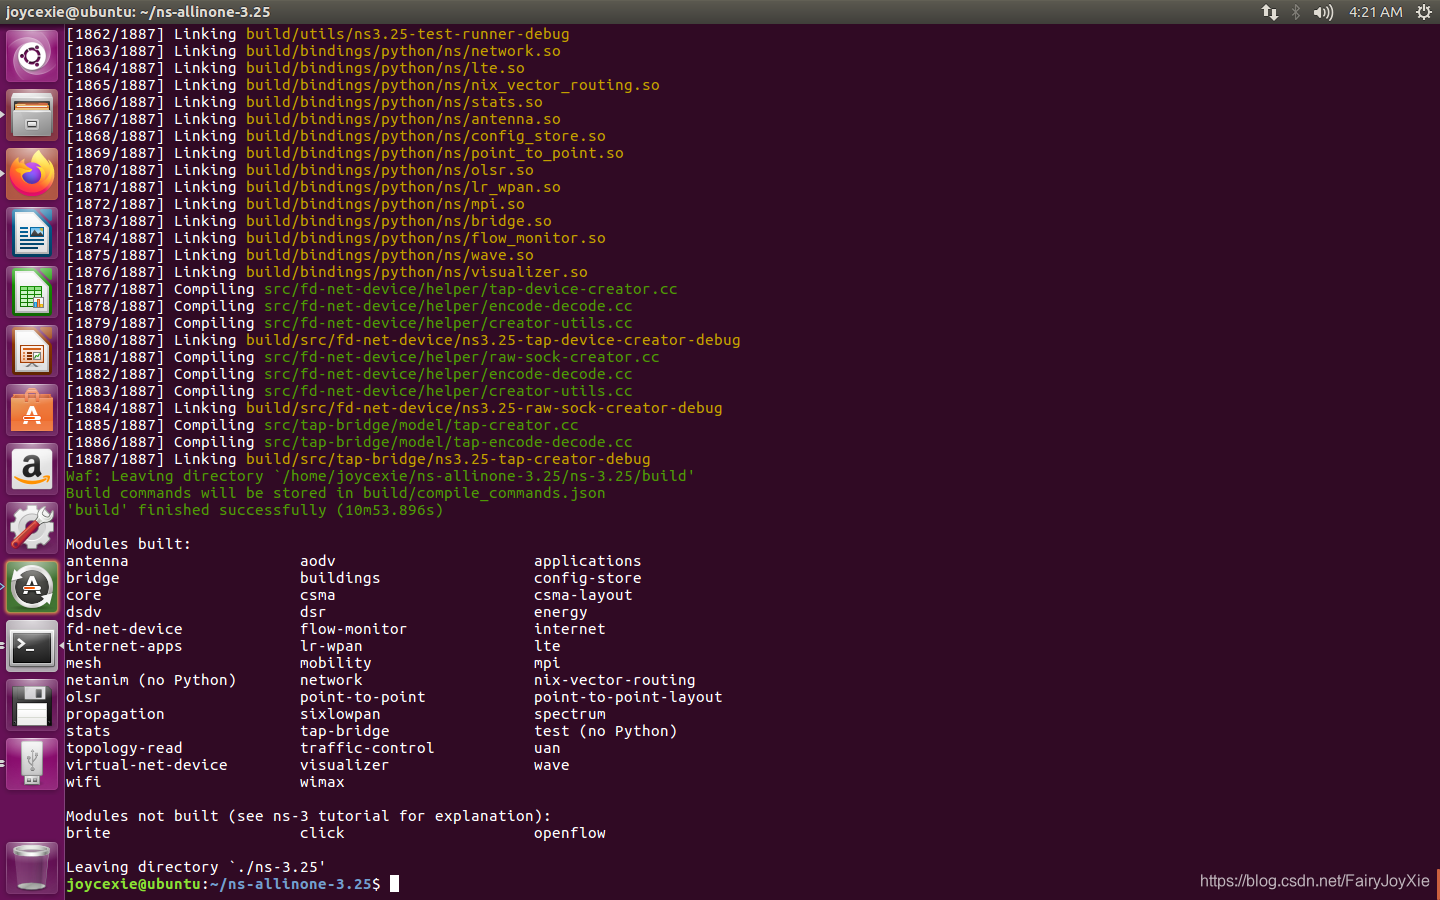The image size is (1440, 900).
Task: Click line [1865/1887] nix_vector_routing.so
Action: pos(363,85)
